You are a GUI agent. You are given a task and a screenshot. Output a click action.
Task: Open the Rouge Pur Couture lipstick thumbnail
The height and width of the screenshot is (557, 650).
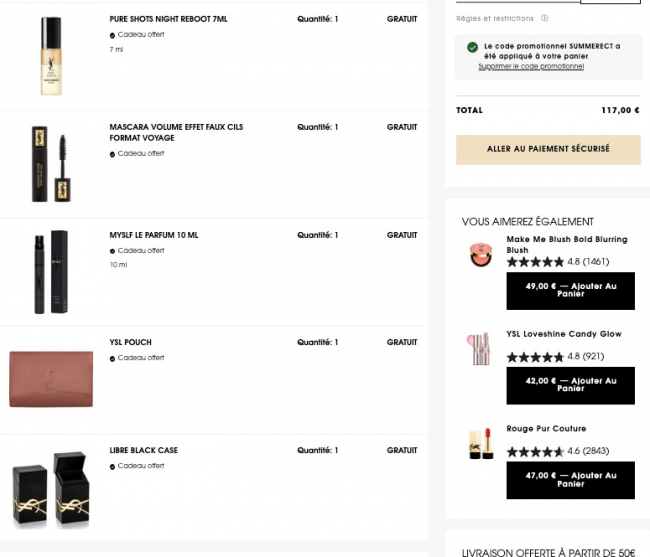481,444
